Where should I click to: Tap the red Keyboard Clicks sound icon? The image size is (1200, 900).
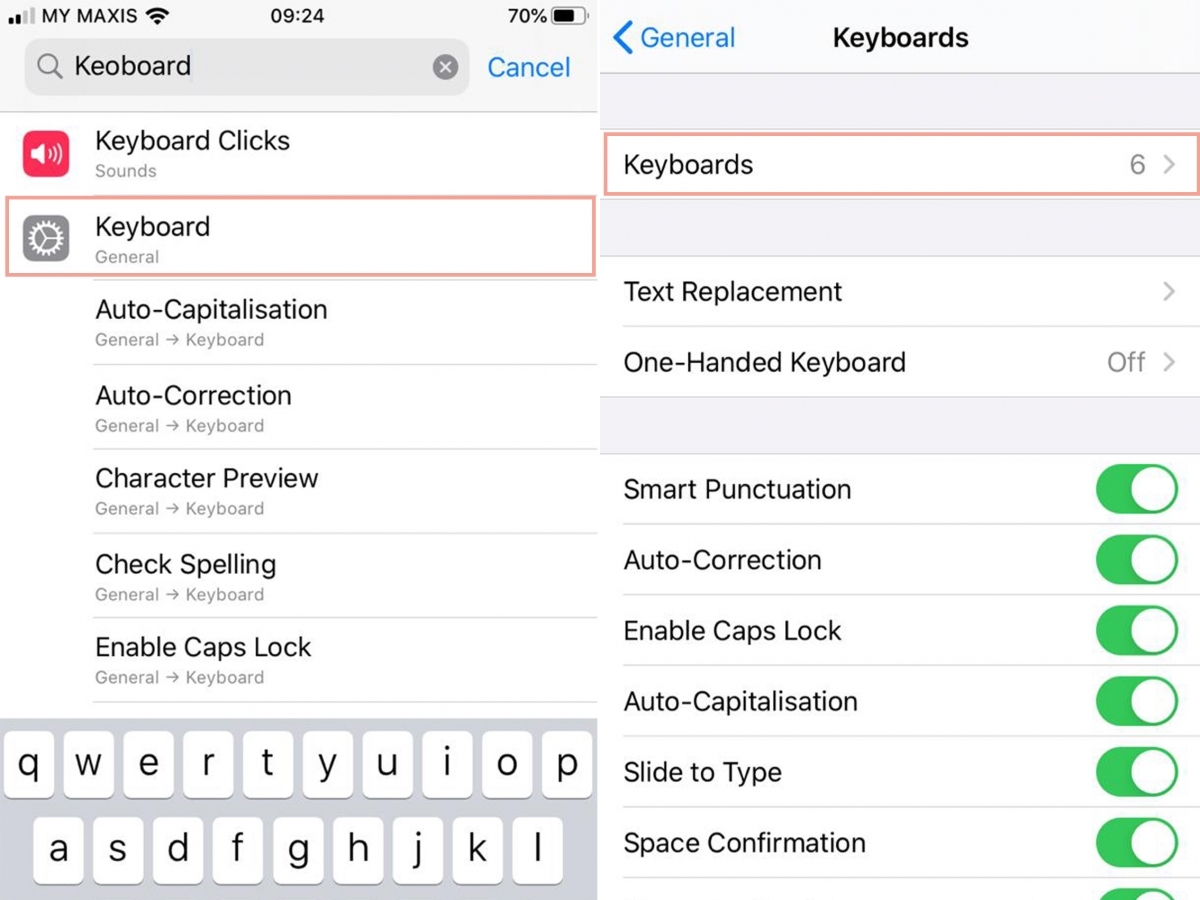tap(46, 154)
